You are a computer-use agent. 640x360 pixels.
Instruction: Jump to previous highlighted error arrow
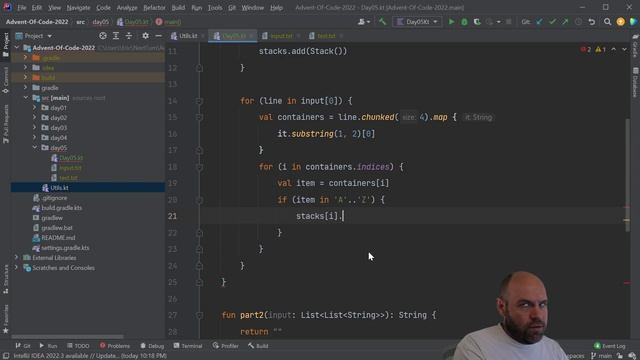(x=613, y=49)
